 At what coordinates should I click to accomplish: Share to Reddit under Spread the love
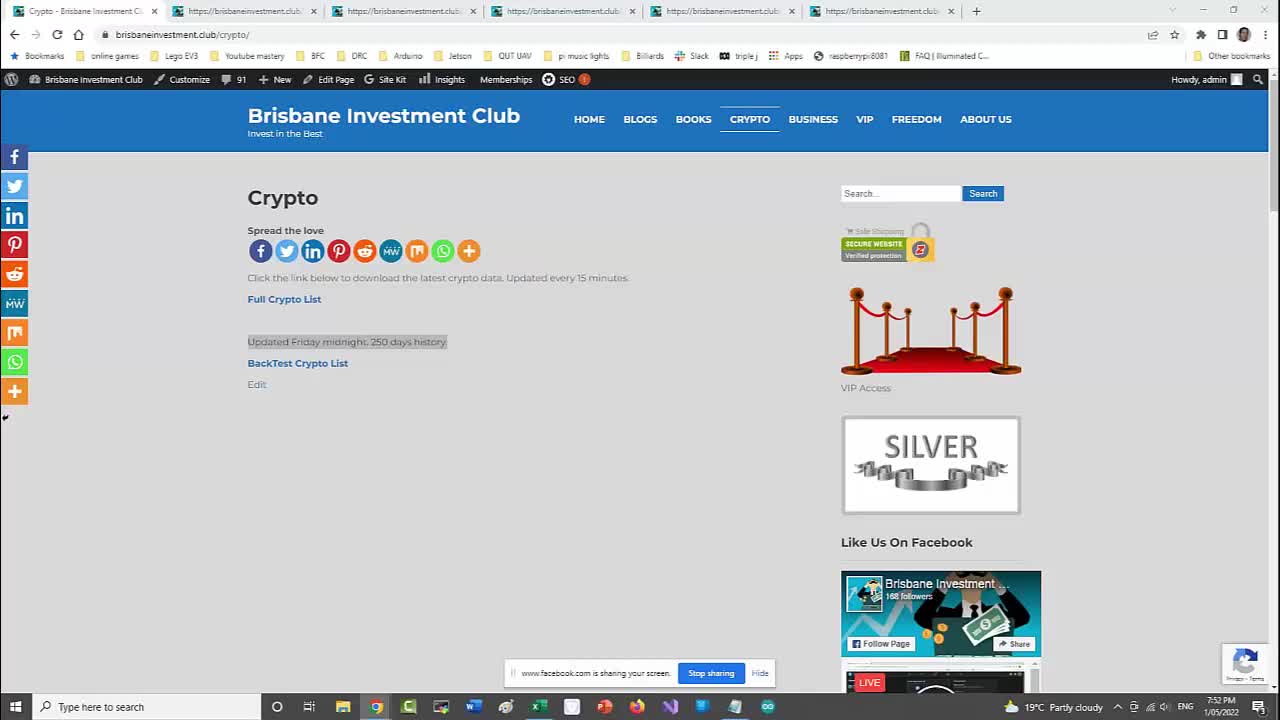pyautogui.click(x=364, y=251)
